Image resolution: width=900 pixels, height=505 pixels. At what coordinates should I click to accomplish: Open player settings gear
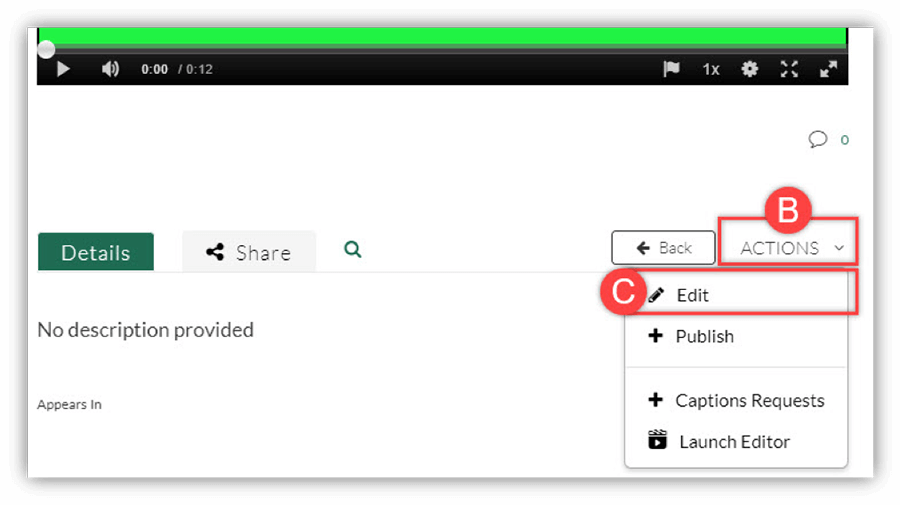tap(750, 69)
